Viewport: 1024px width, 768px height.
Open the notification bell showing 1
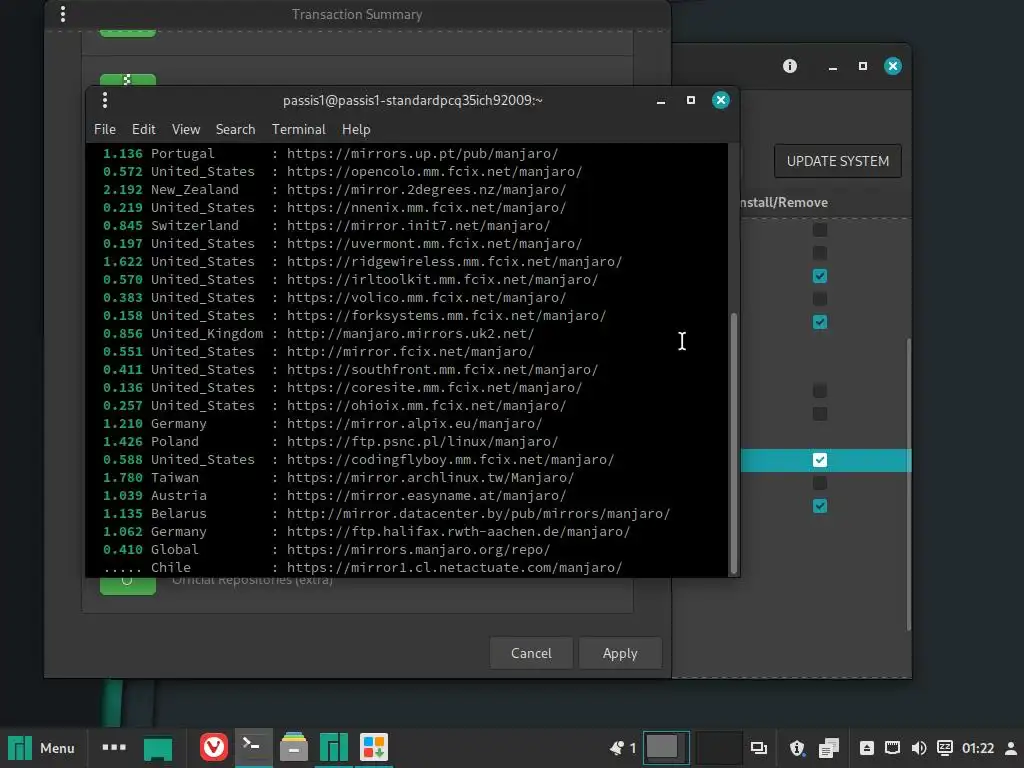click(x=622, y=748)
